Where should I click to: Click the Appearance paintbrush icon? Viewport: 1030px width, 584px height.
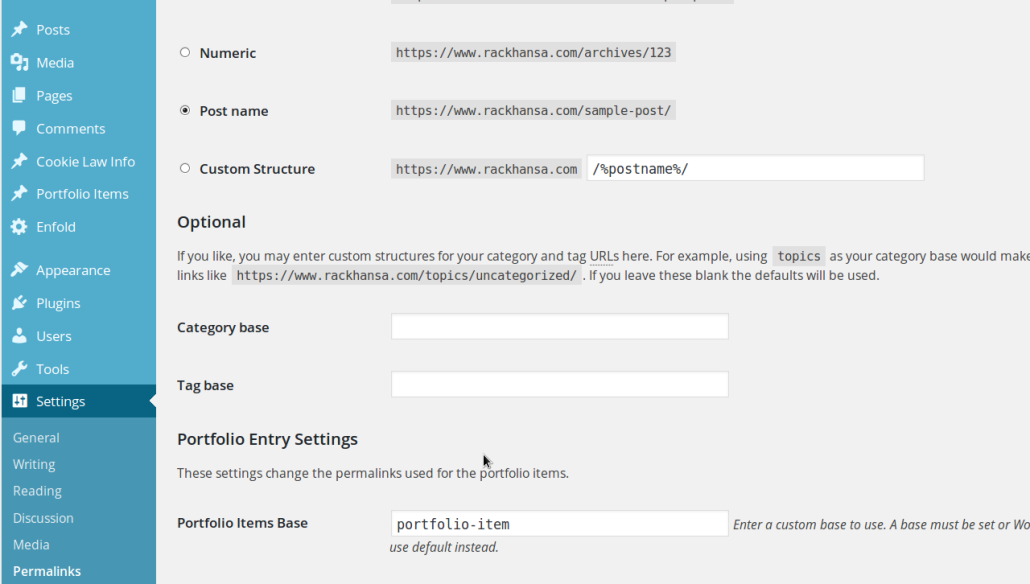click(19, 270)
